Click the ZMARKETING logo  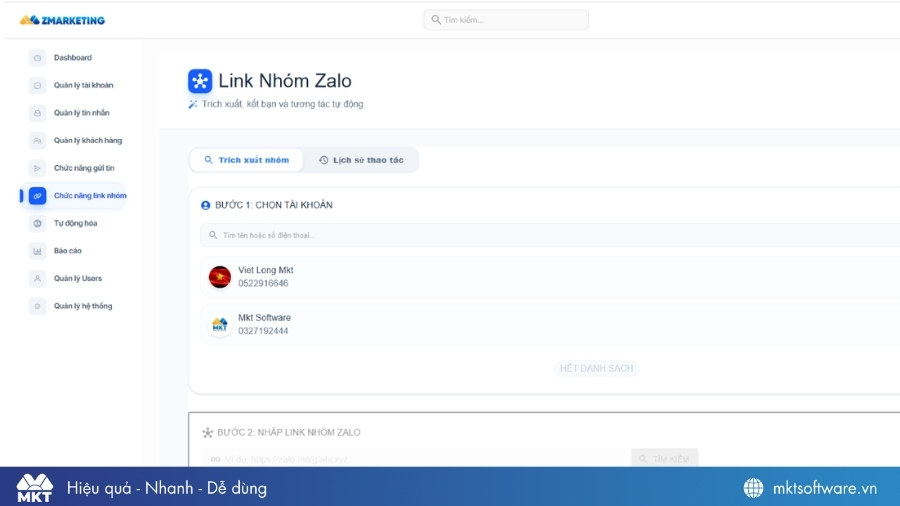click(63, 20)
